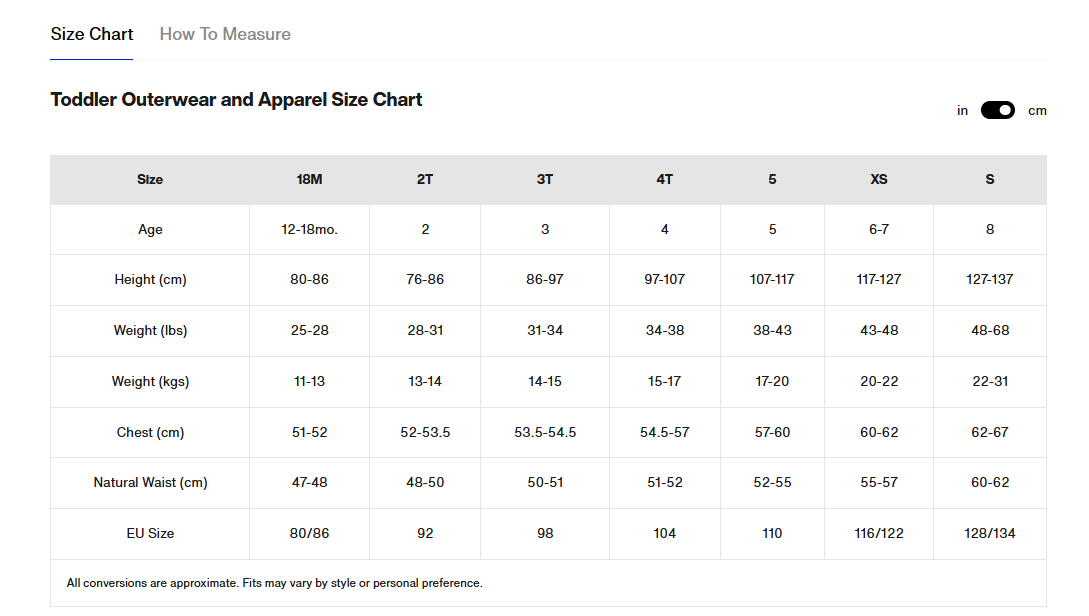Viewport: 1089px width, 616px height.
Task: Select the Weight (kgs) row label
Action: coord(150,381)
